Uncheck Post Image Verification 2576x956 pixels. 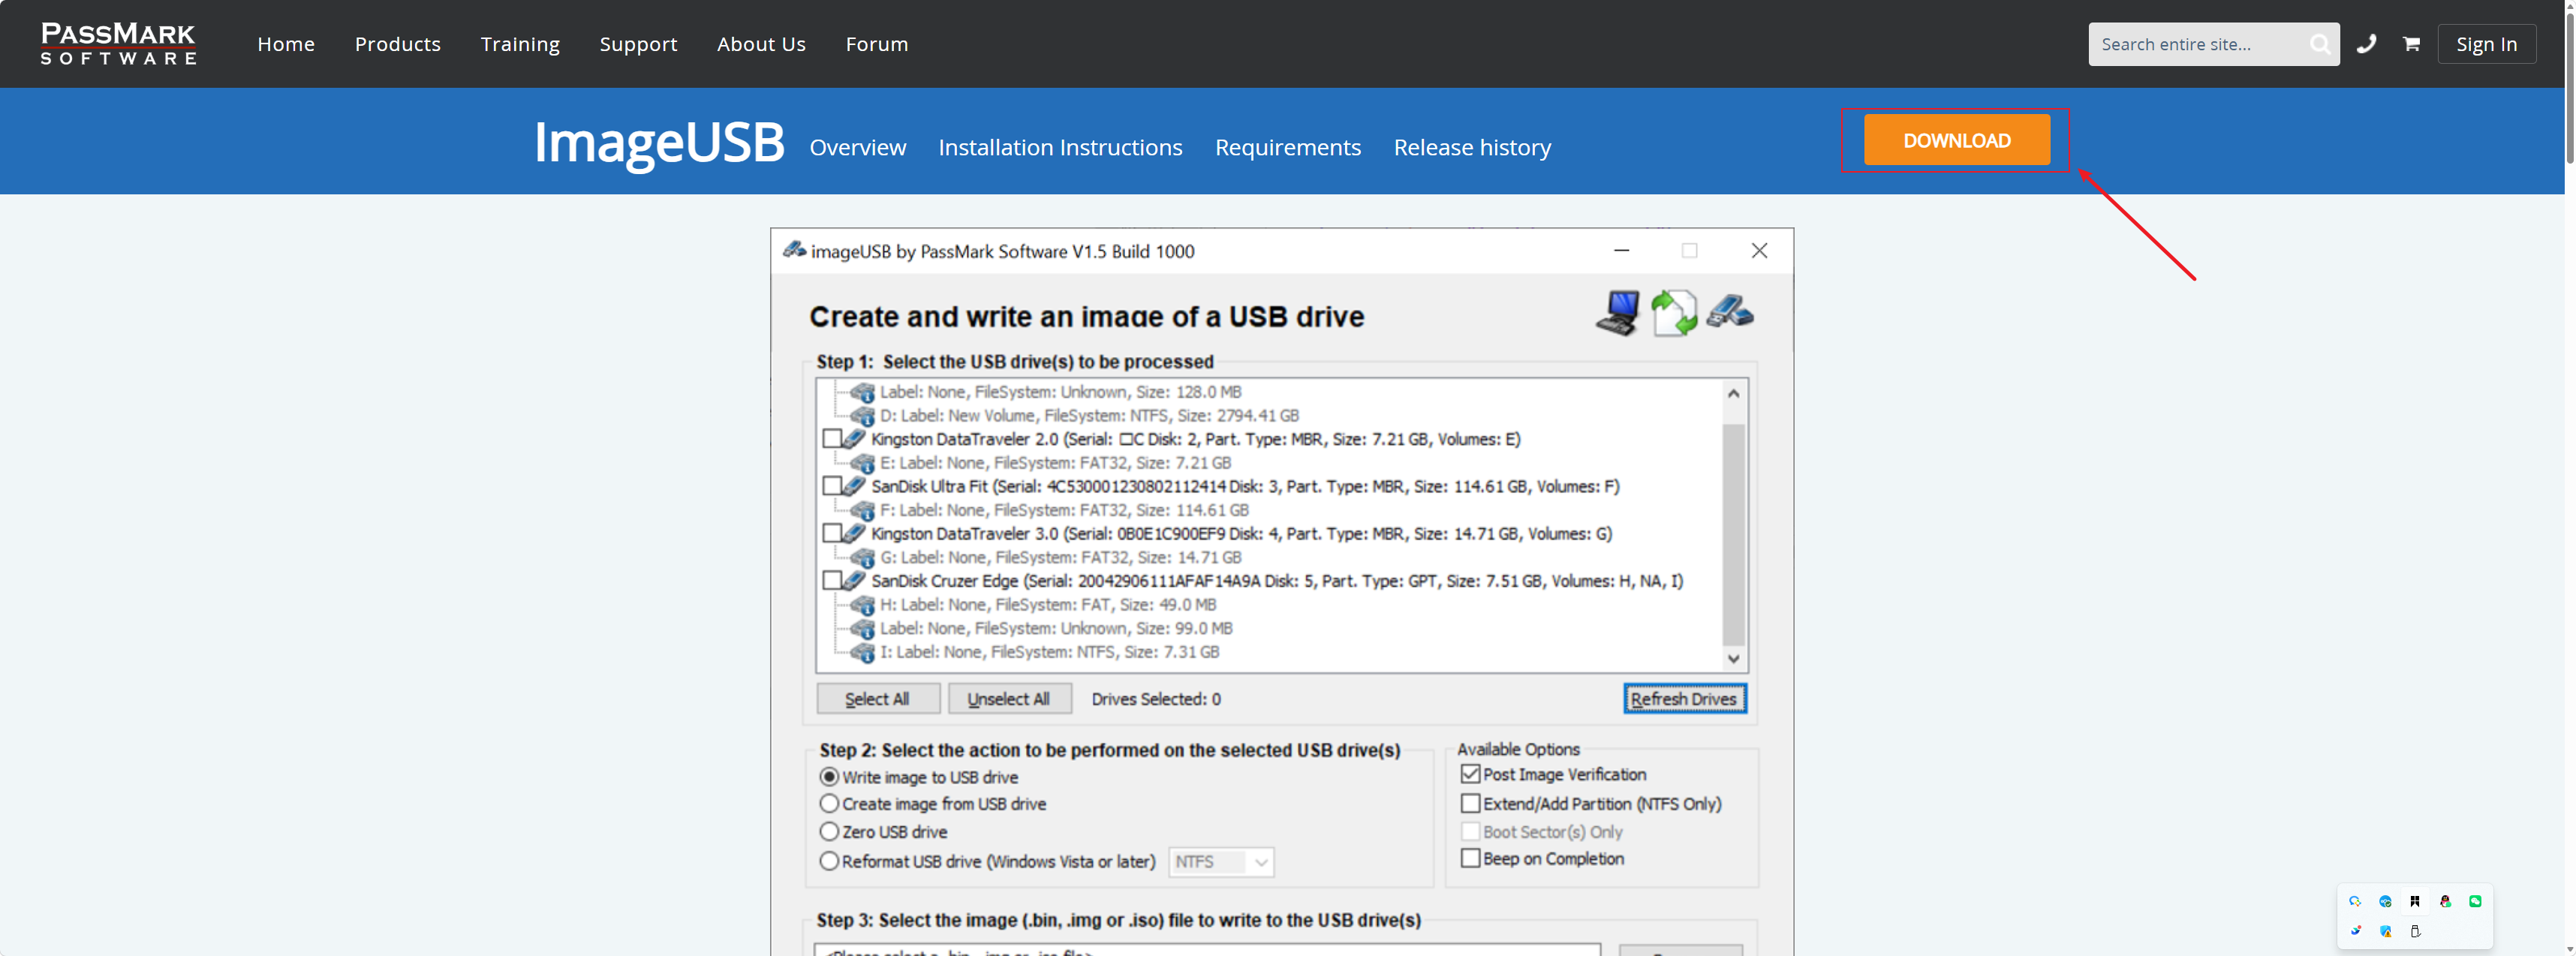pyautogui.click(x=1470, y=774)
